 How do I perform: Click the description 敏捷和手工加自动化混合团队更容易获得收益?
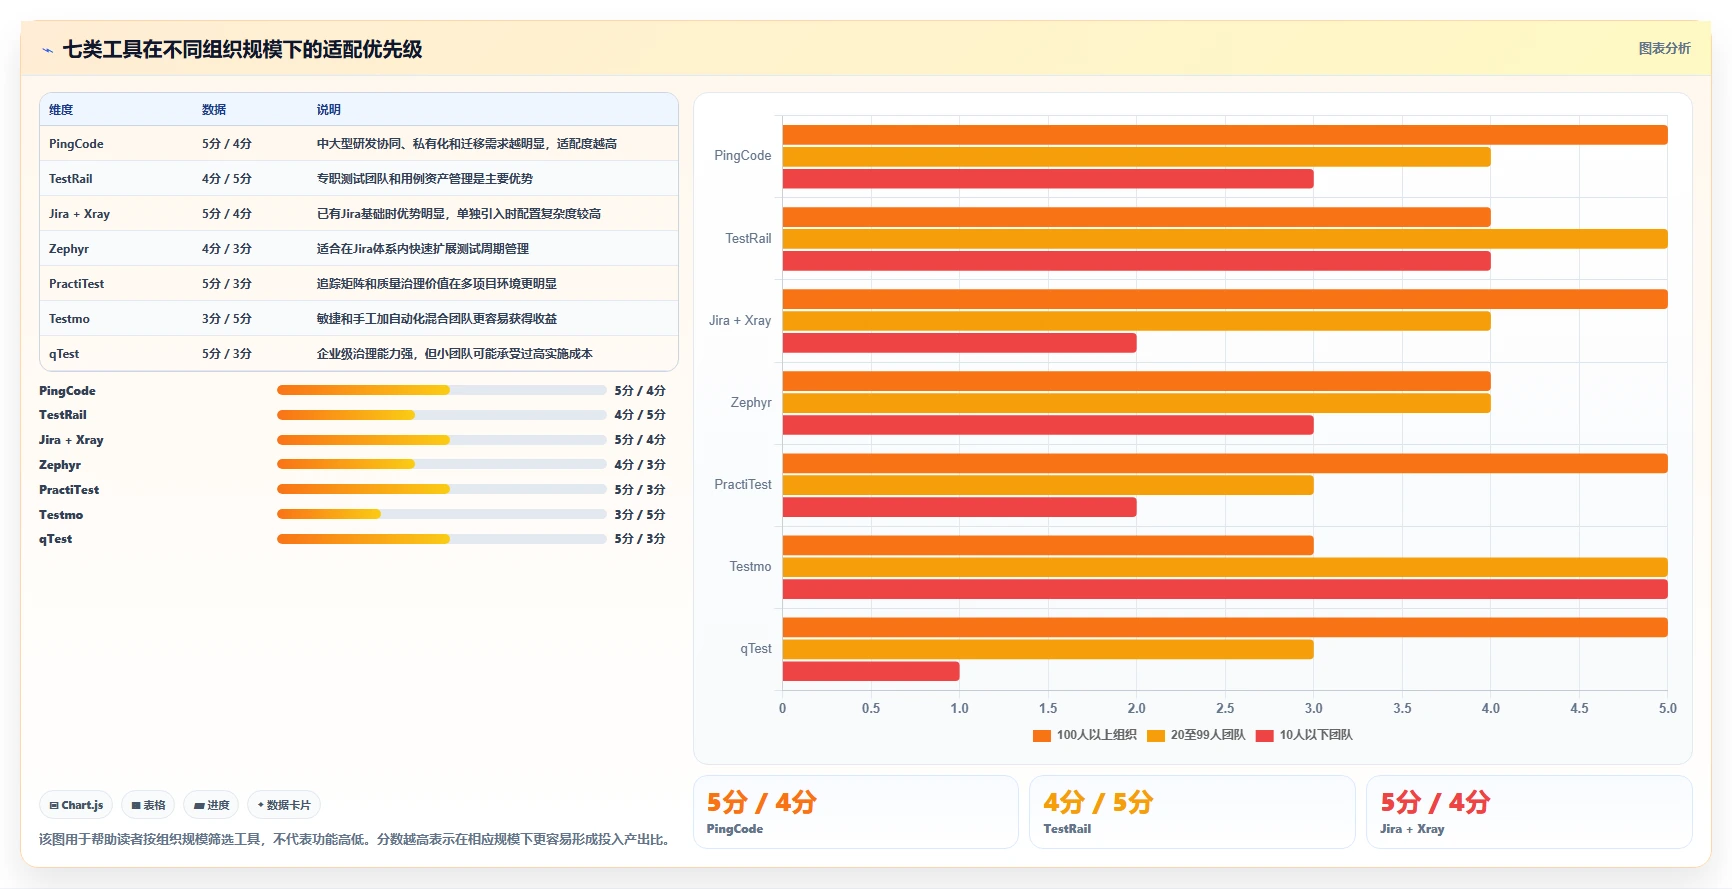click(x=437, y=319)
